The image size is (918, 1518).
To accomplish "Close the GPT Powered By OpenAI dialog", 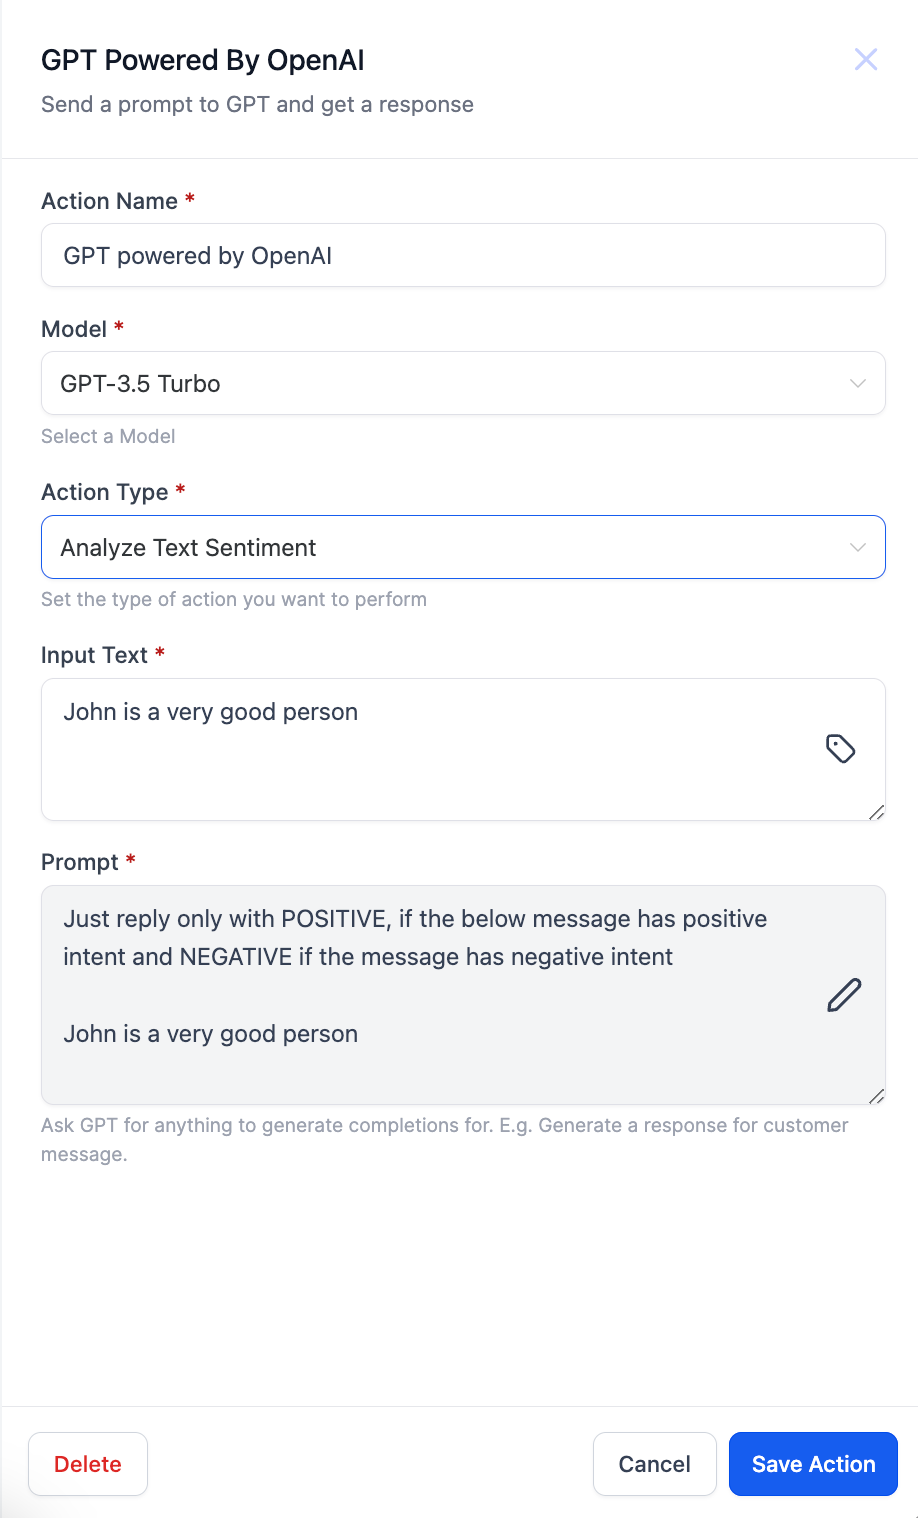I will (866, 60).
